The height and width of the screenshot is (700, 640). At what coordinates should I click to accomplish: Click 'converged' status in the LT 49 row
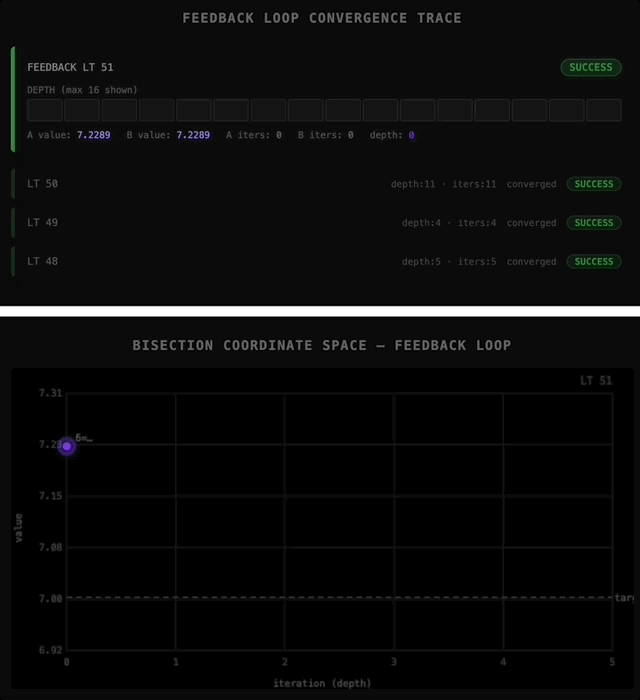tap(532, 223)
